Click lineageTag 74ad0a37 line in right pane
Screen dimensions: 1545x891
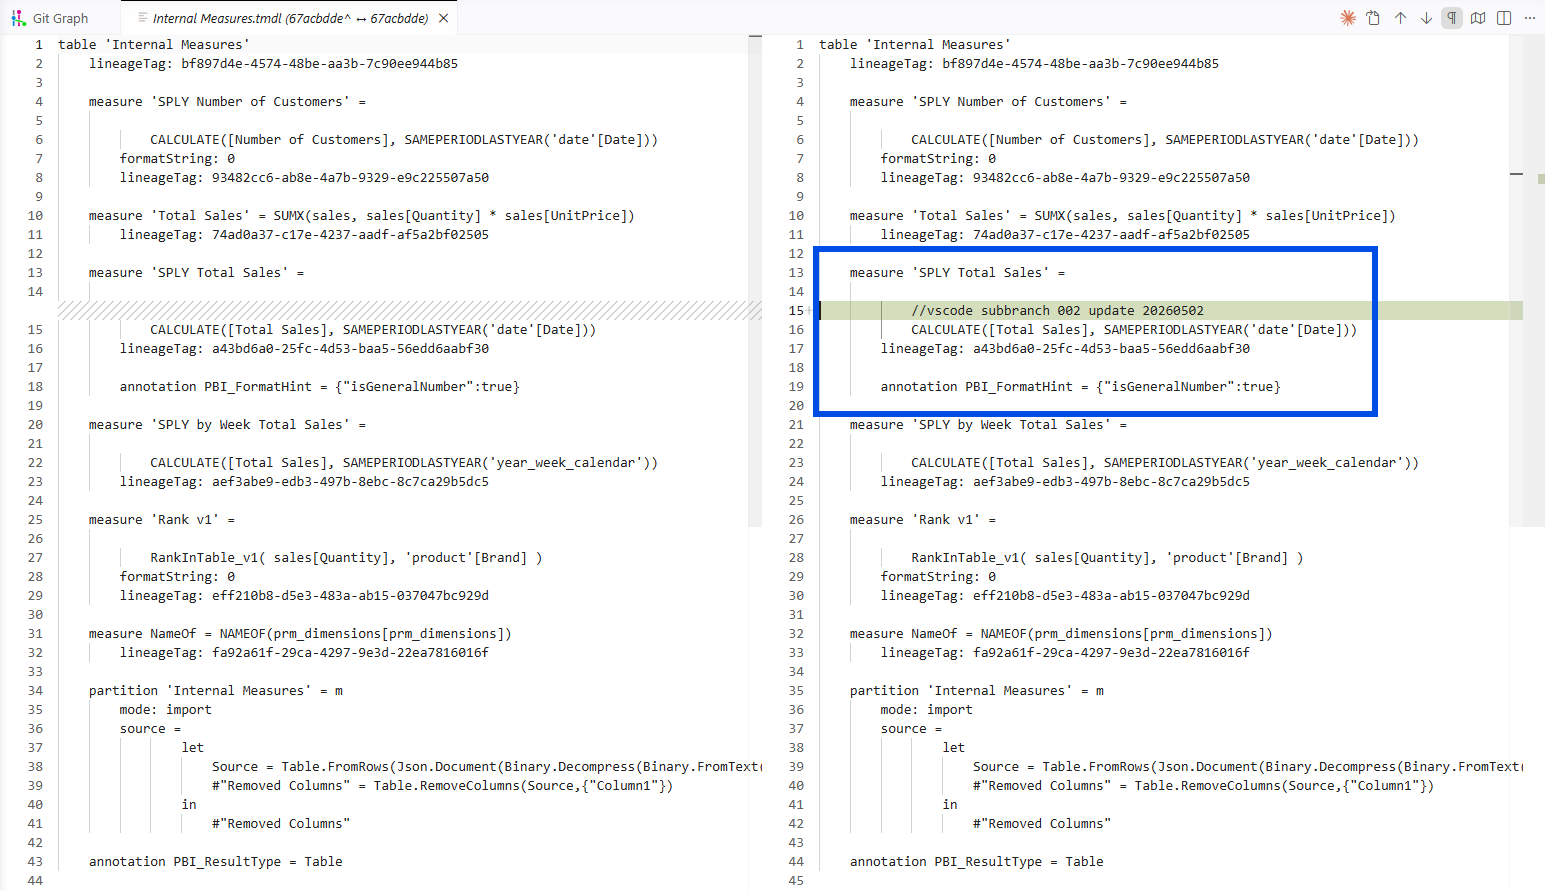pos(1065,235)
